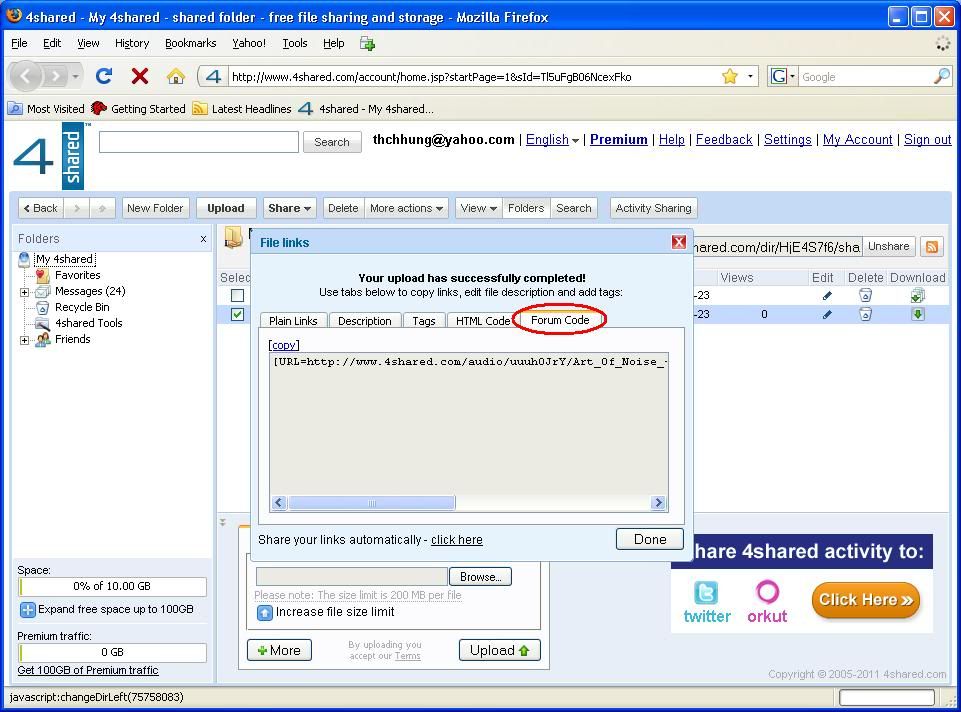The height and width of the screenshot is (712, 961).
Task: Click the forward navigation arrow in 4shared toolbar
Action: pos(77,208)
